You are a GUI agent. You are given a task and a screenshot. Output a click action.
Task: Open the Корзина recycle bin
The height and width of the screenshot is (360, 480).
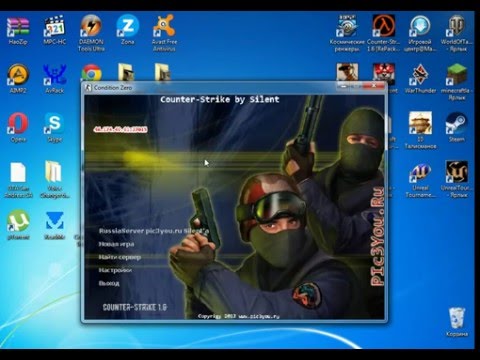coord(456,322)
